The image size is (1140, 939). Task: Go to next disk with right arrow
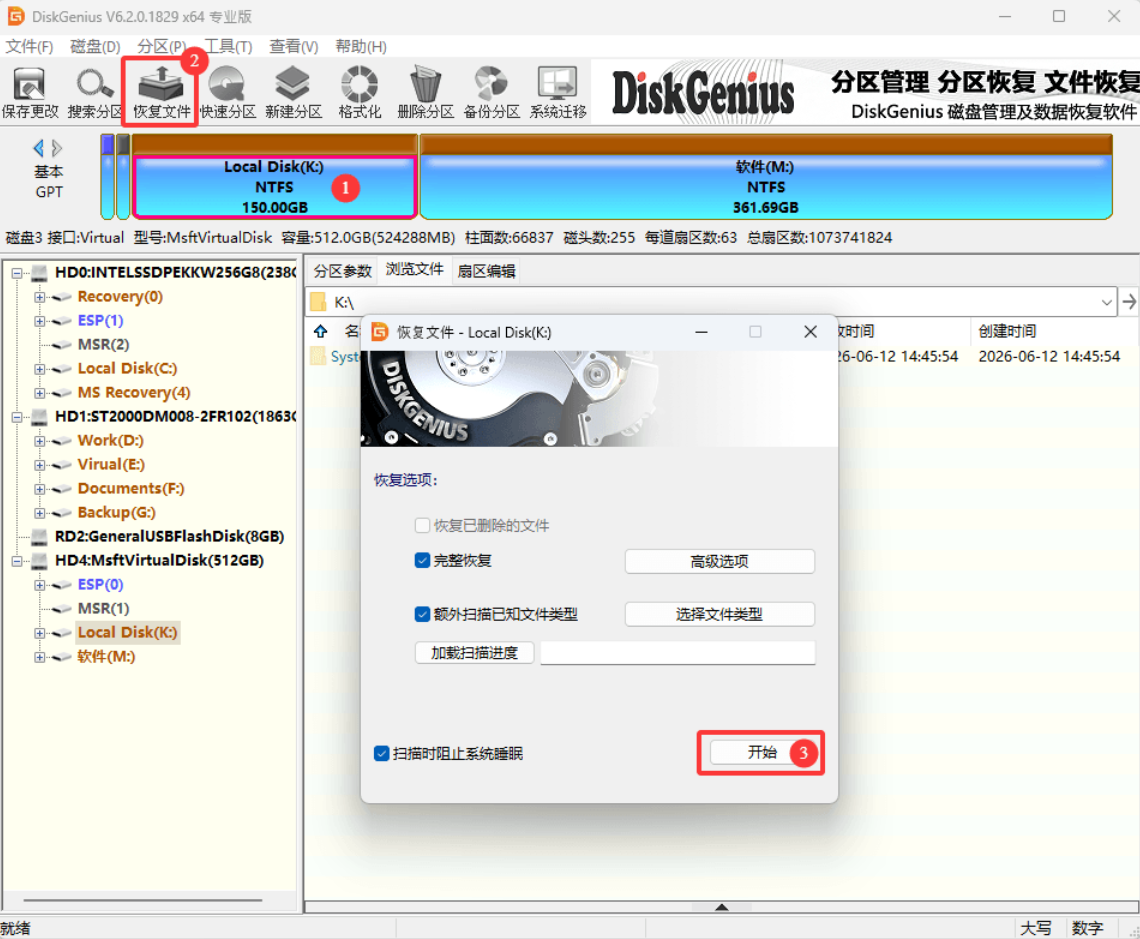[x=57, y=148]
